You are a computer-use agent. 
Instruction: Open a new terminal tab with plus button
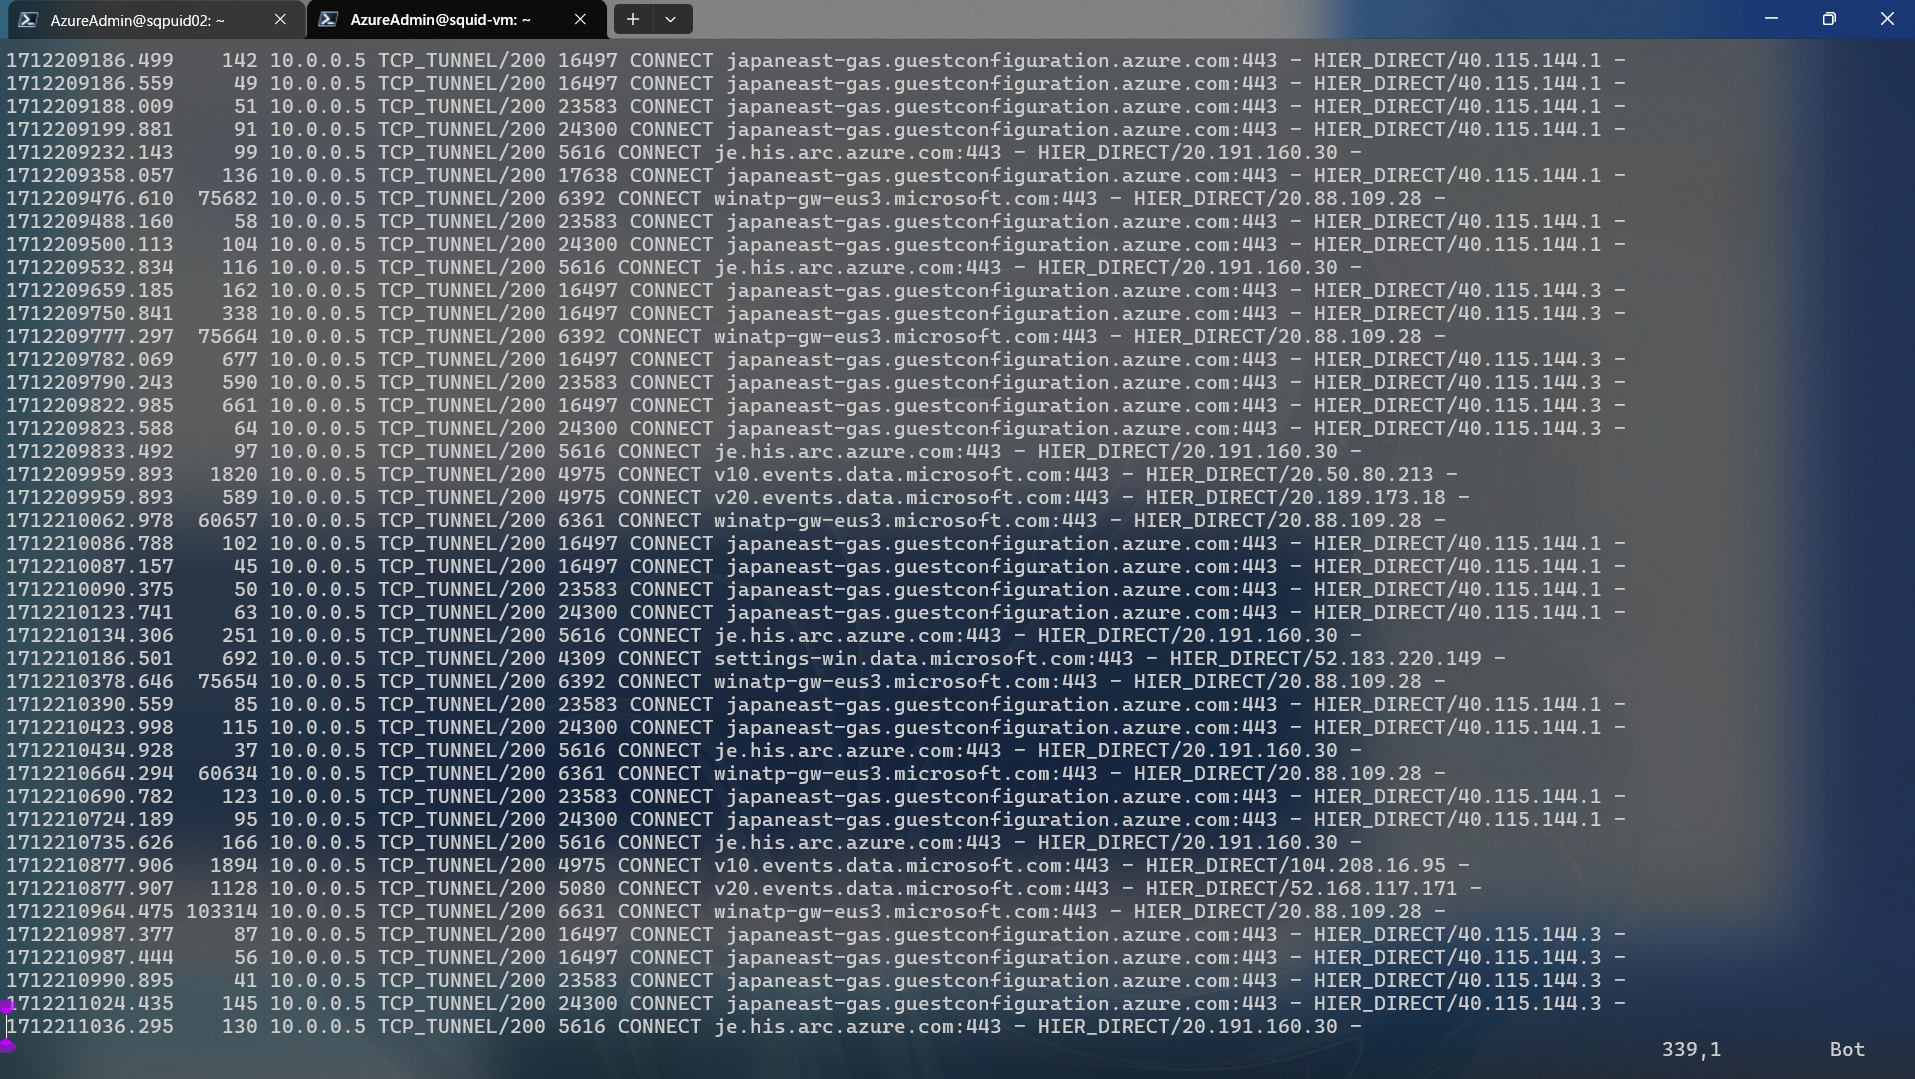point(632,19)
